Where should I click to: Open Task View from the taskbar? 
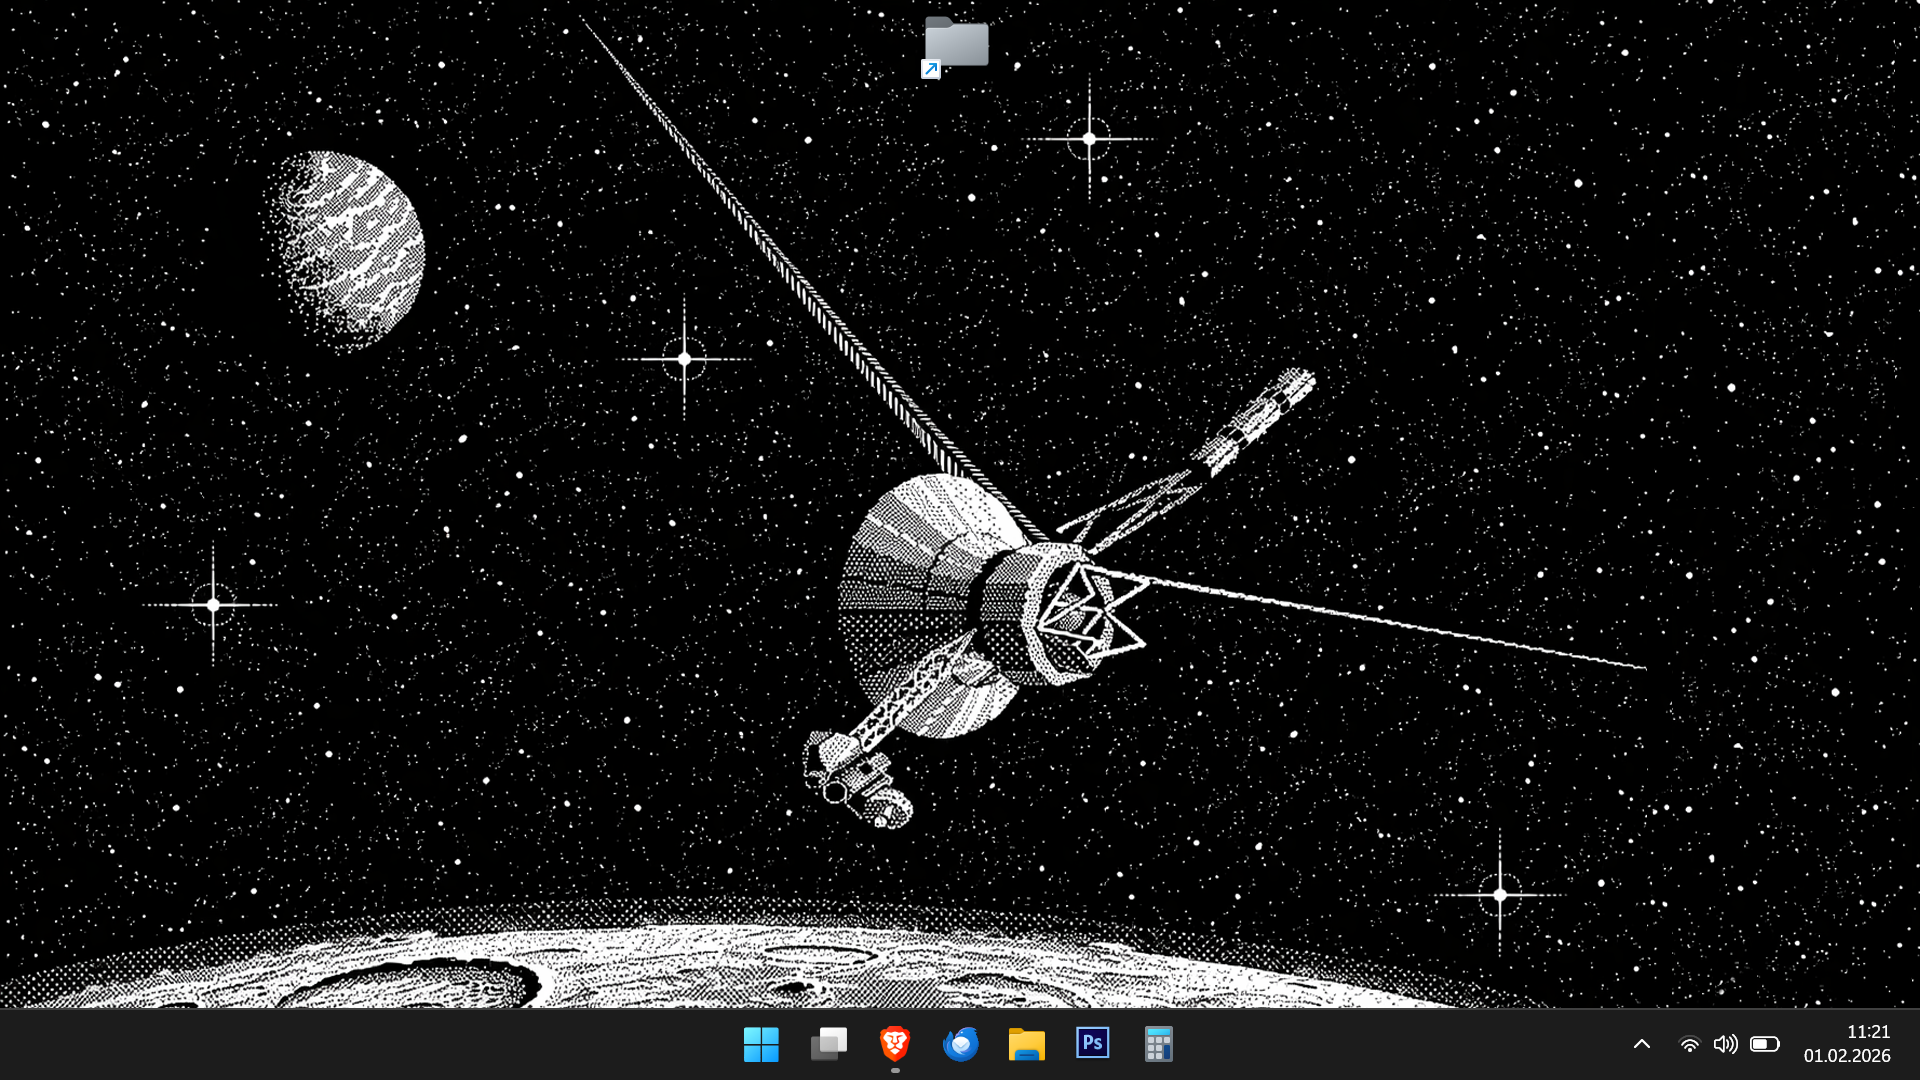pyautogui.click(x=828, y=1044)
